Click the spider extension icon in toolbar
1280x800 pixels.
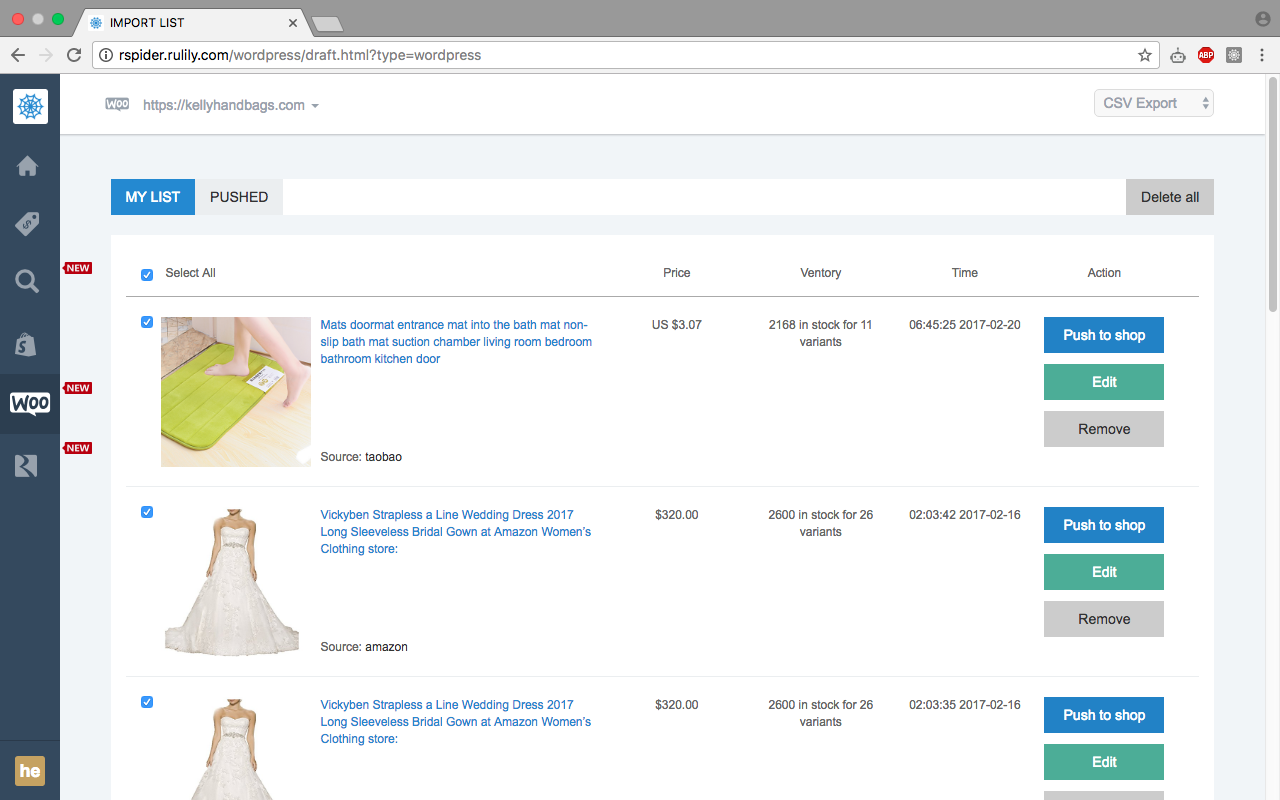point(1234,55)
